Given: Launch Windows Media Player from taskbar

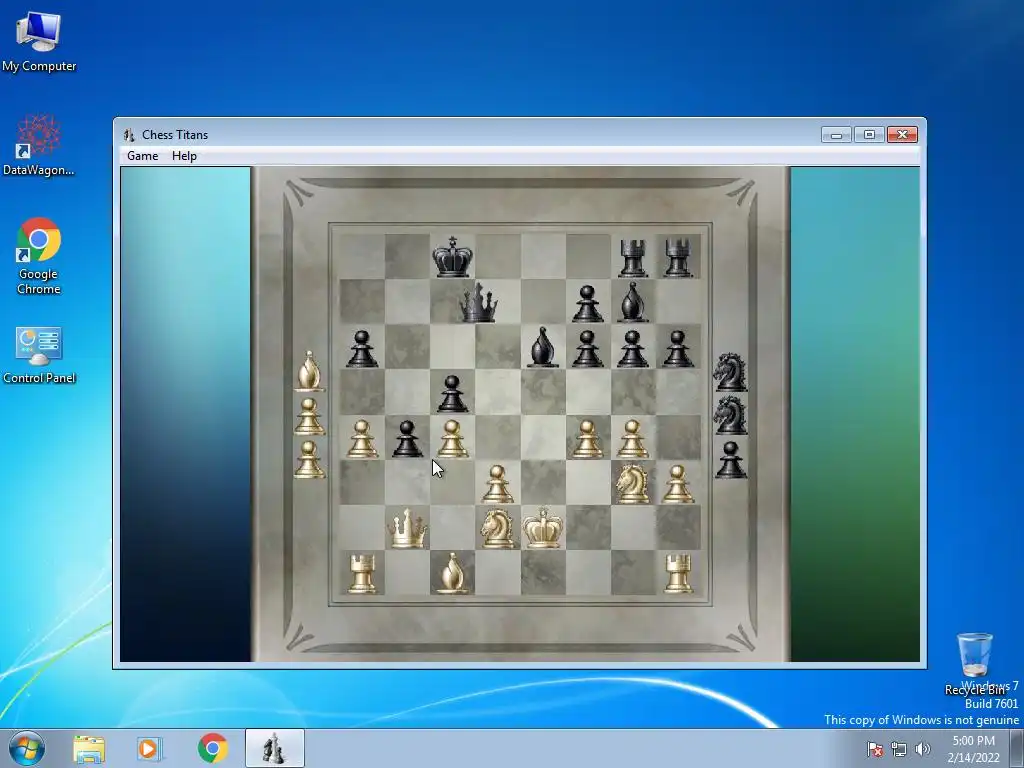Looking at the screenshot, I should pos(149,749).
